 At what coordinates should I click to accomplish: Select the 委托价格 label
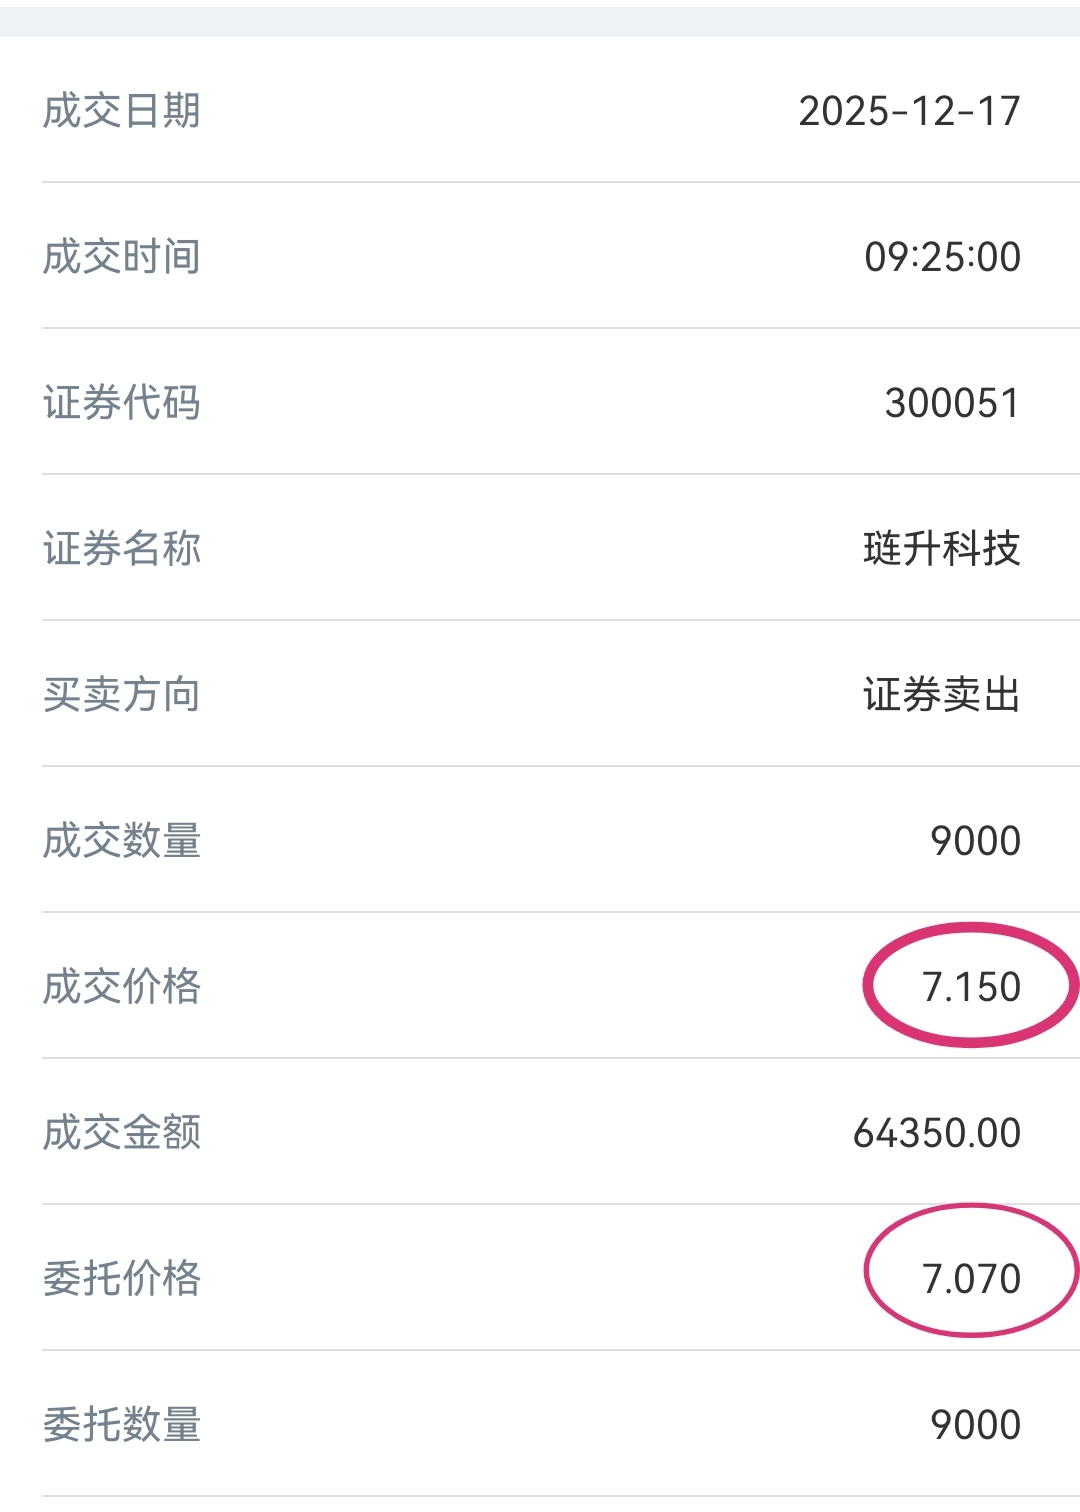[x=121, y=1279]
